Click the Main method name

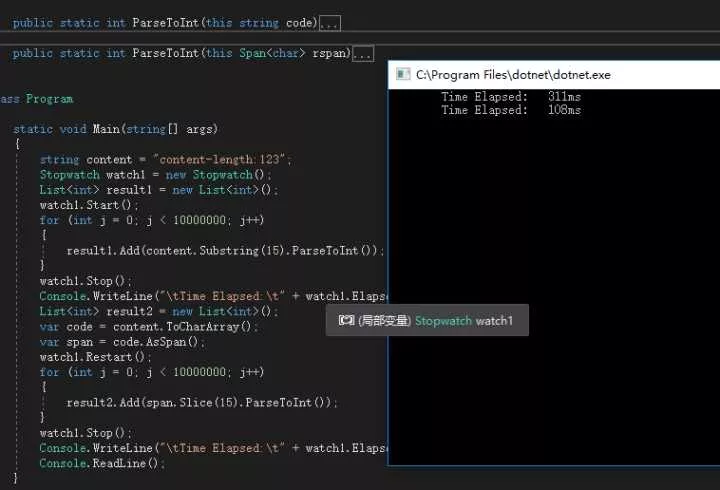(106, 129)
